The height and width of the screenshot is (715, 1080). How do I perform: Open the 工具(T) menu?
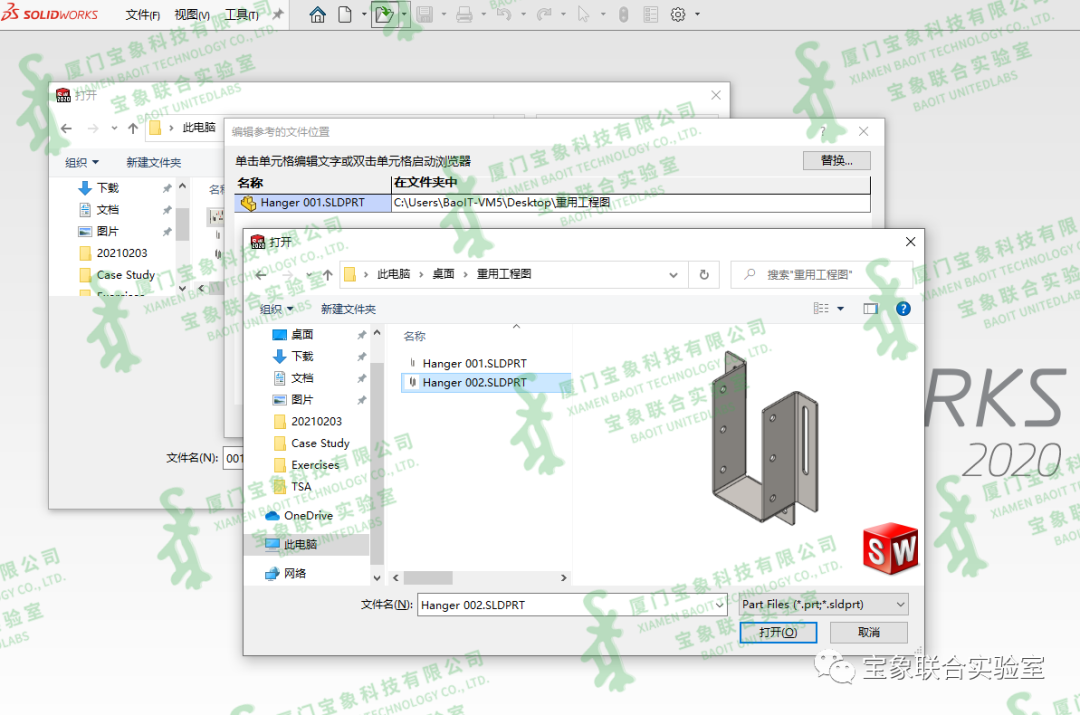coord(242,14)
